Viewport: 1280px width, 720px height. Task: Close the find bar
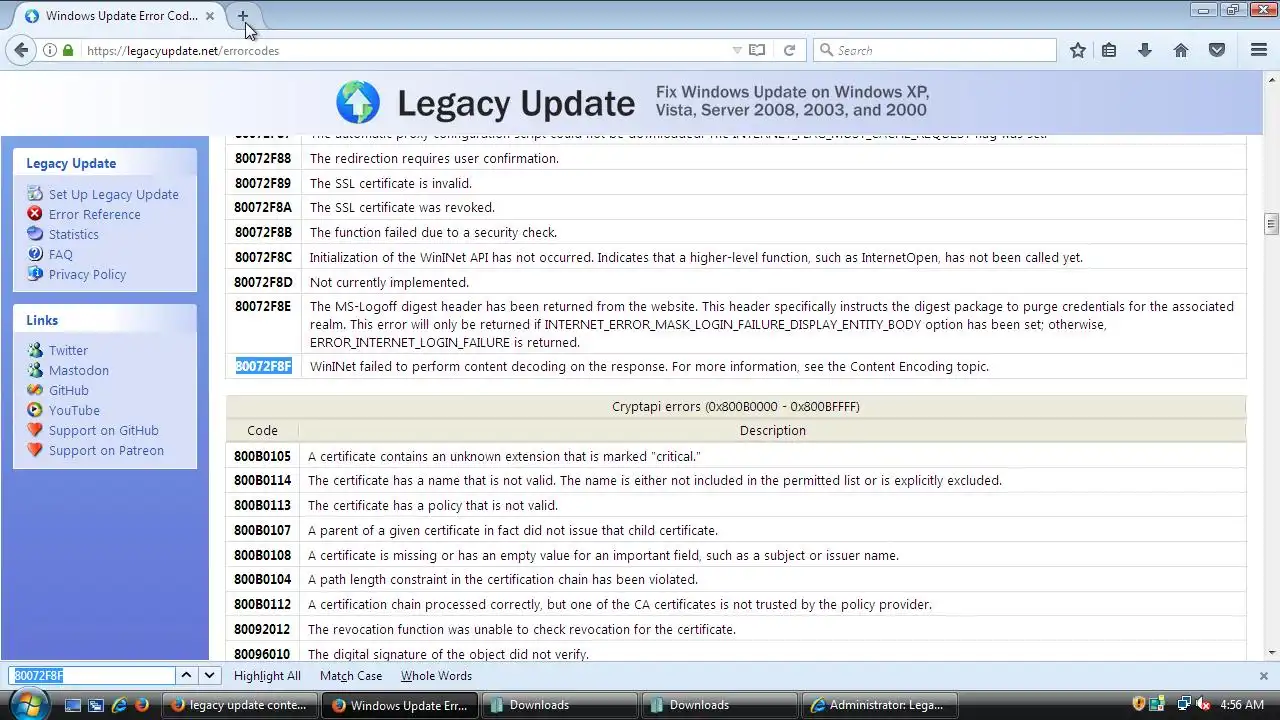point(1263,676)
